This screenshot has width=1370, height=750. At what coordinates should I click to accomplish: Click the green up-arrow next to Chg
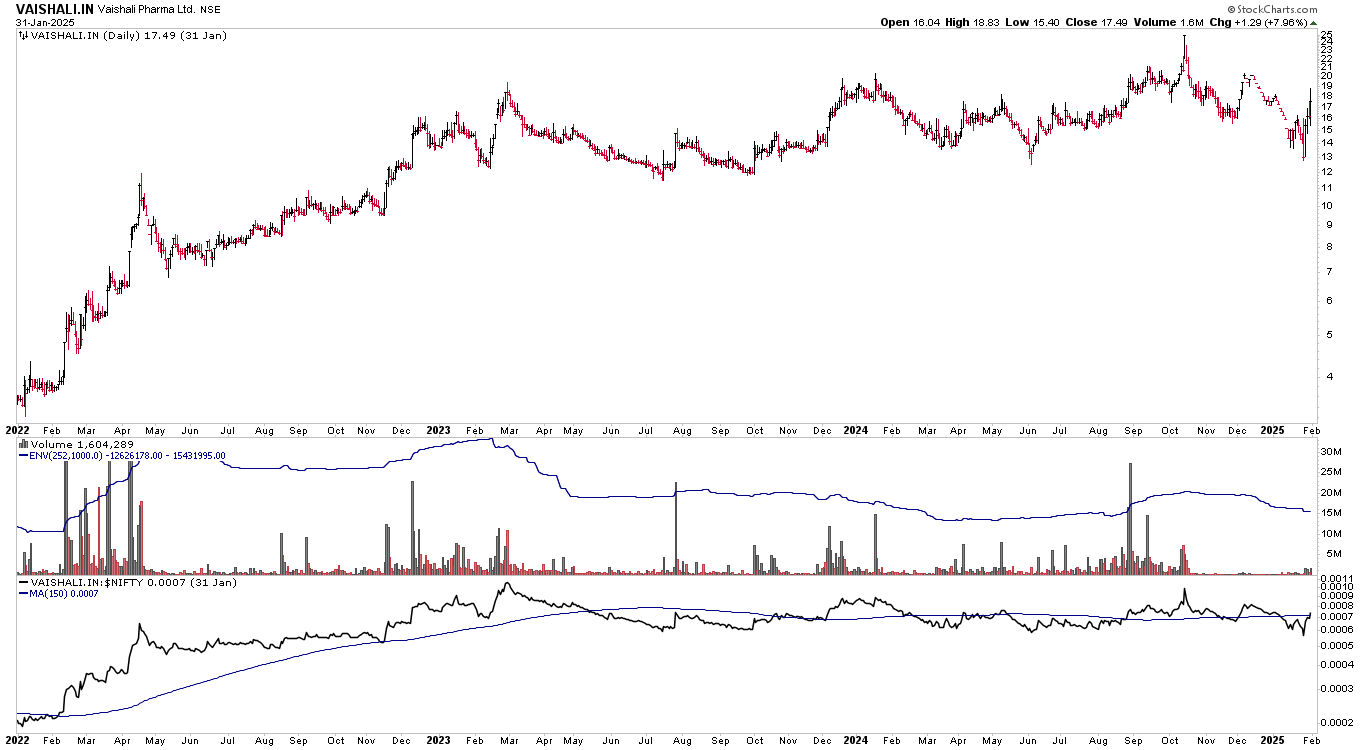(x=1314, y=23)
